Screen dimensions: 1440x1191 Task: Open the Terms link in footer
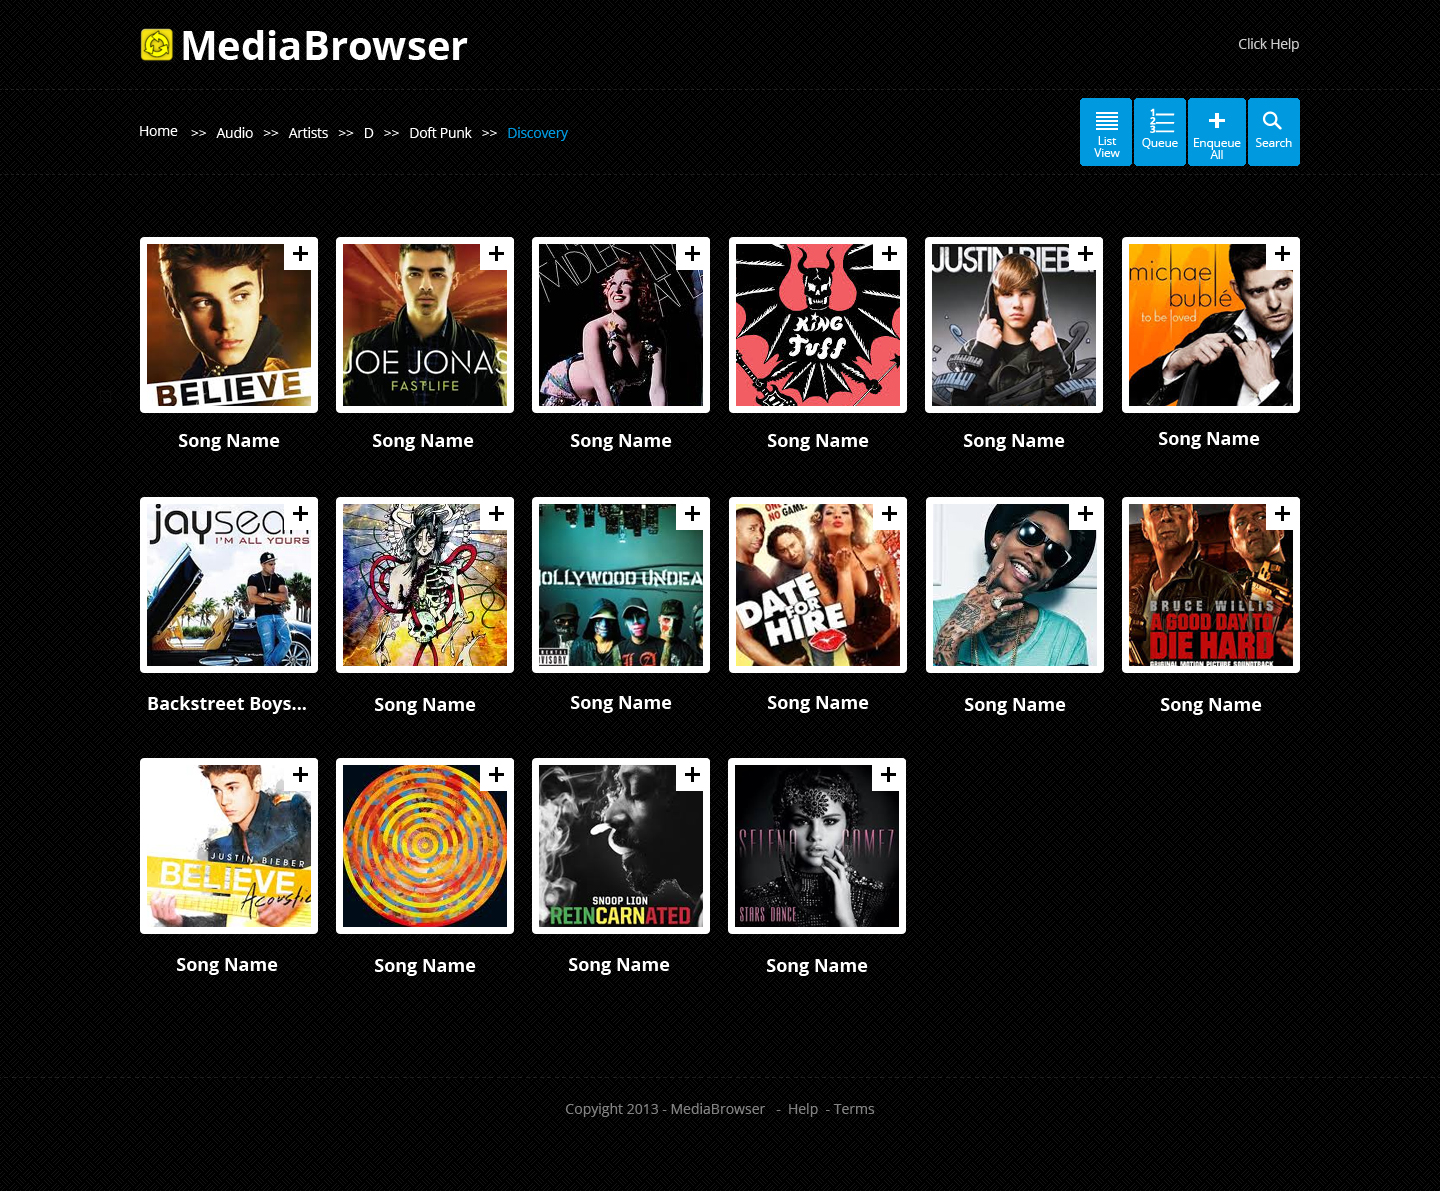[854, 1109]
